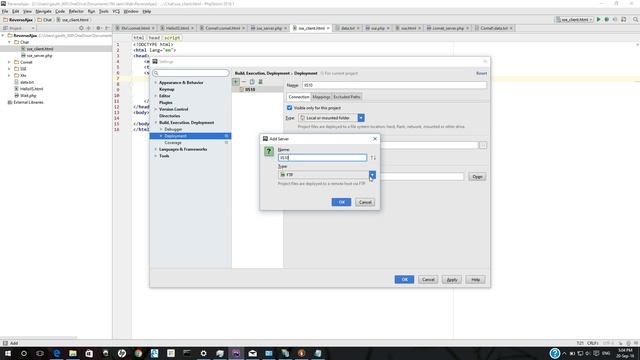
Task: Open the Type dropdown in Add Server
Action: pos(372,175)
